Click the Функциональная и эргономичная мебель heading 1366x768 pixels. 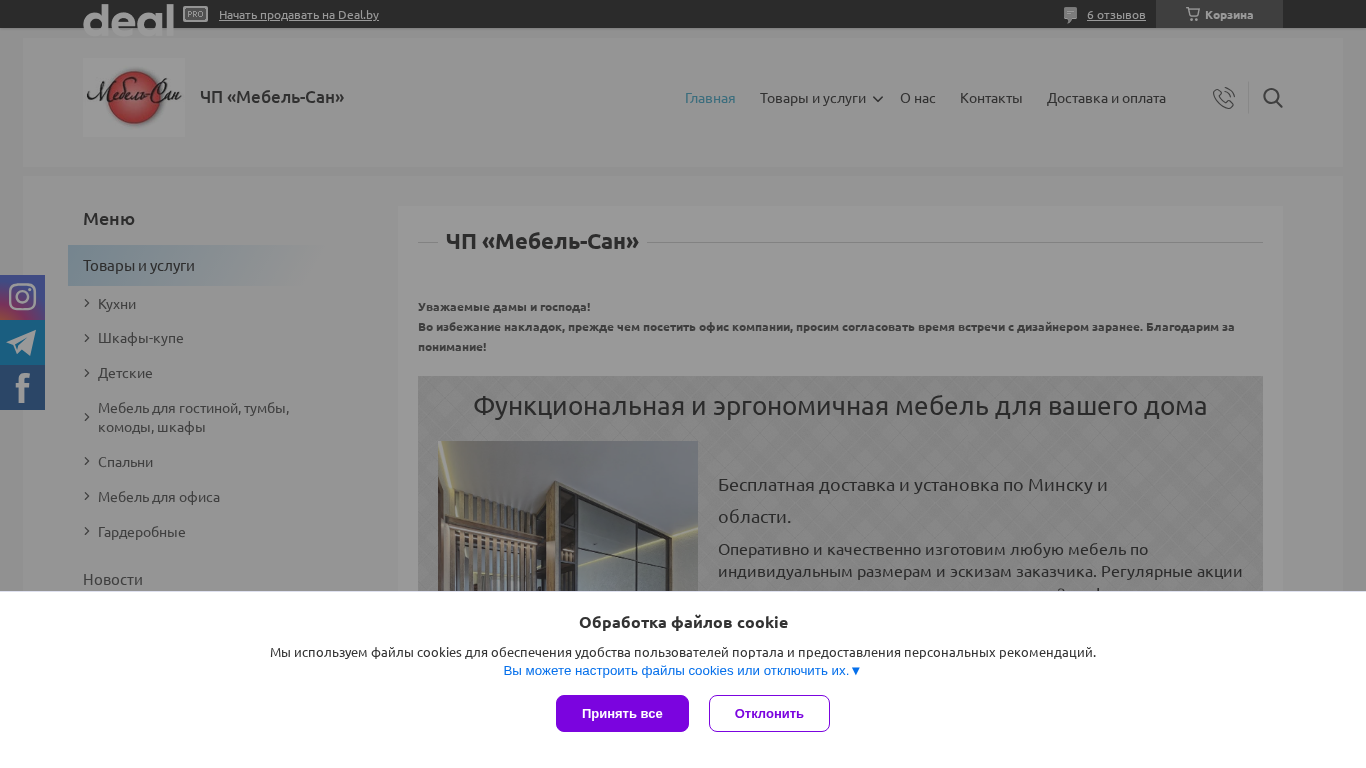pyautogui.click(x=840, y=406)
